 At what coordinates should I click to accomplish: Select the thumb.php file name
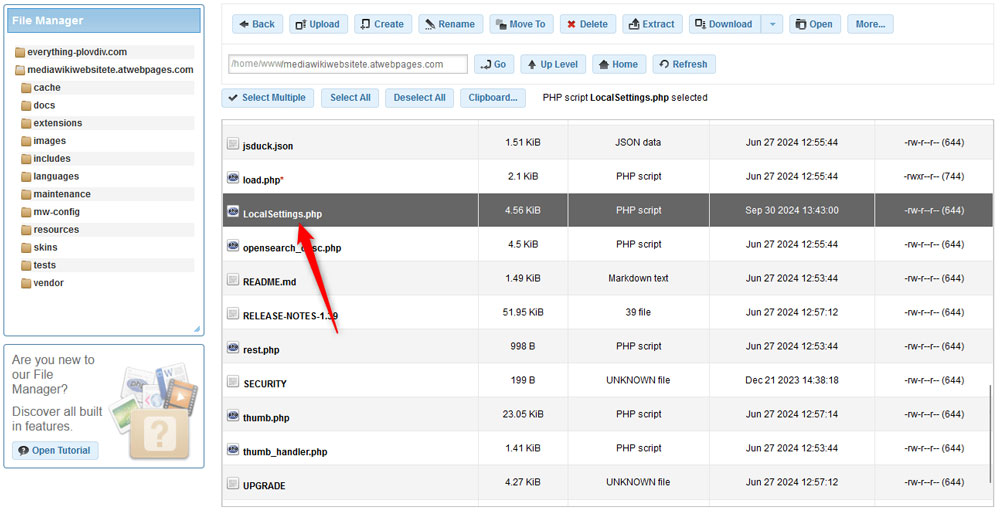pyautogui.click(x=266, y=418)
